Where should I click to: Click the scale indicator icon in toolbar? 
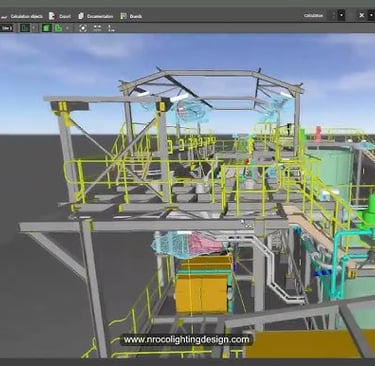click(111, 28)
